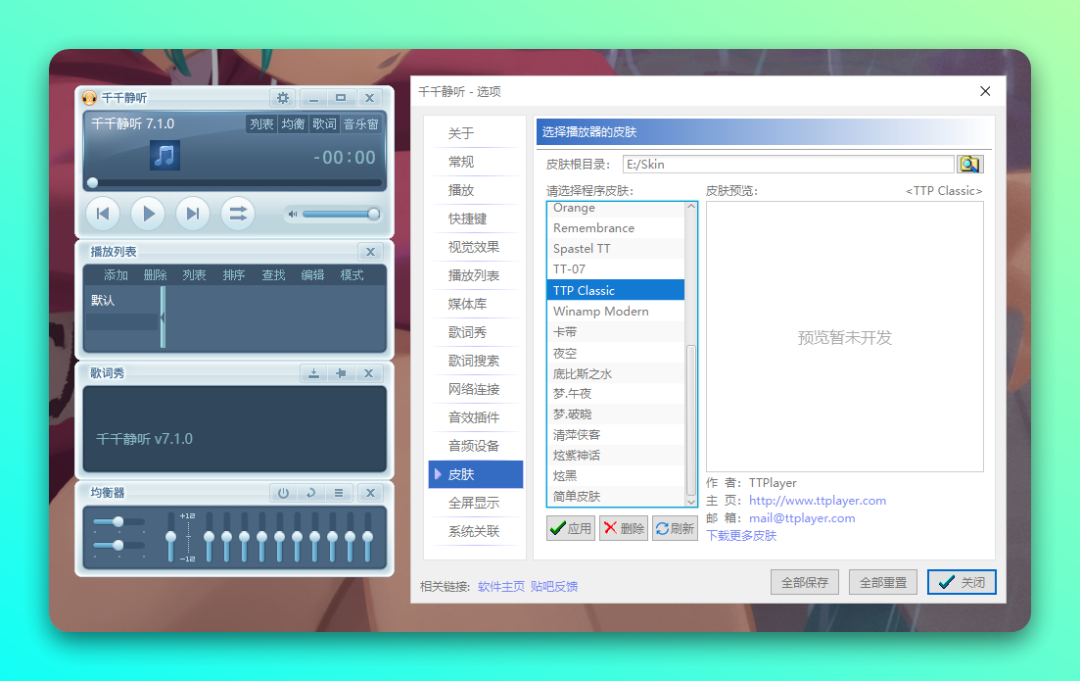The image size is (1080, 681).
Task: Reset the equalizer with the curved arrow icon
Action: 311,493
